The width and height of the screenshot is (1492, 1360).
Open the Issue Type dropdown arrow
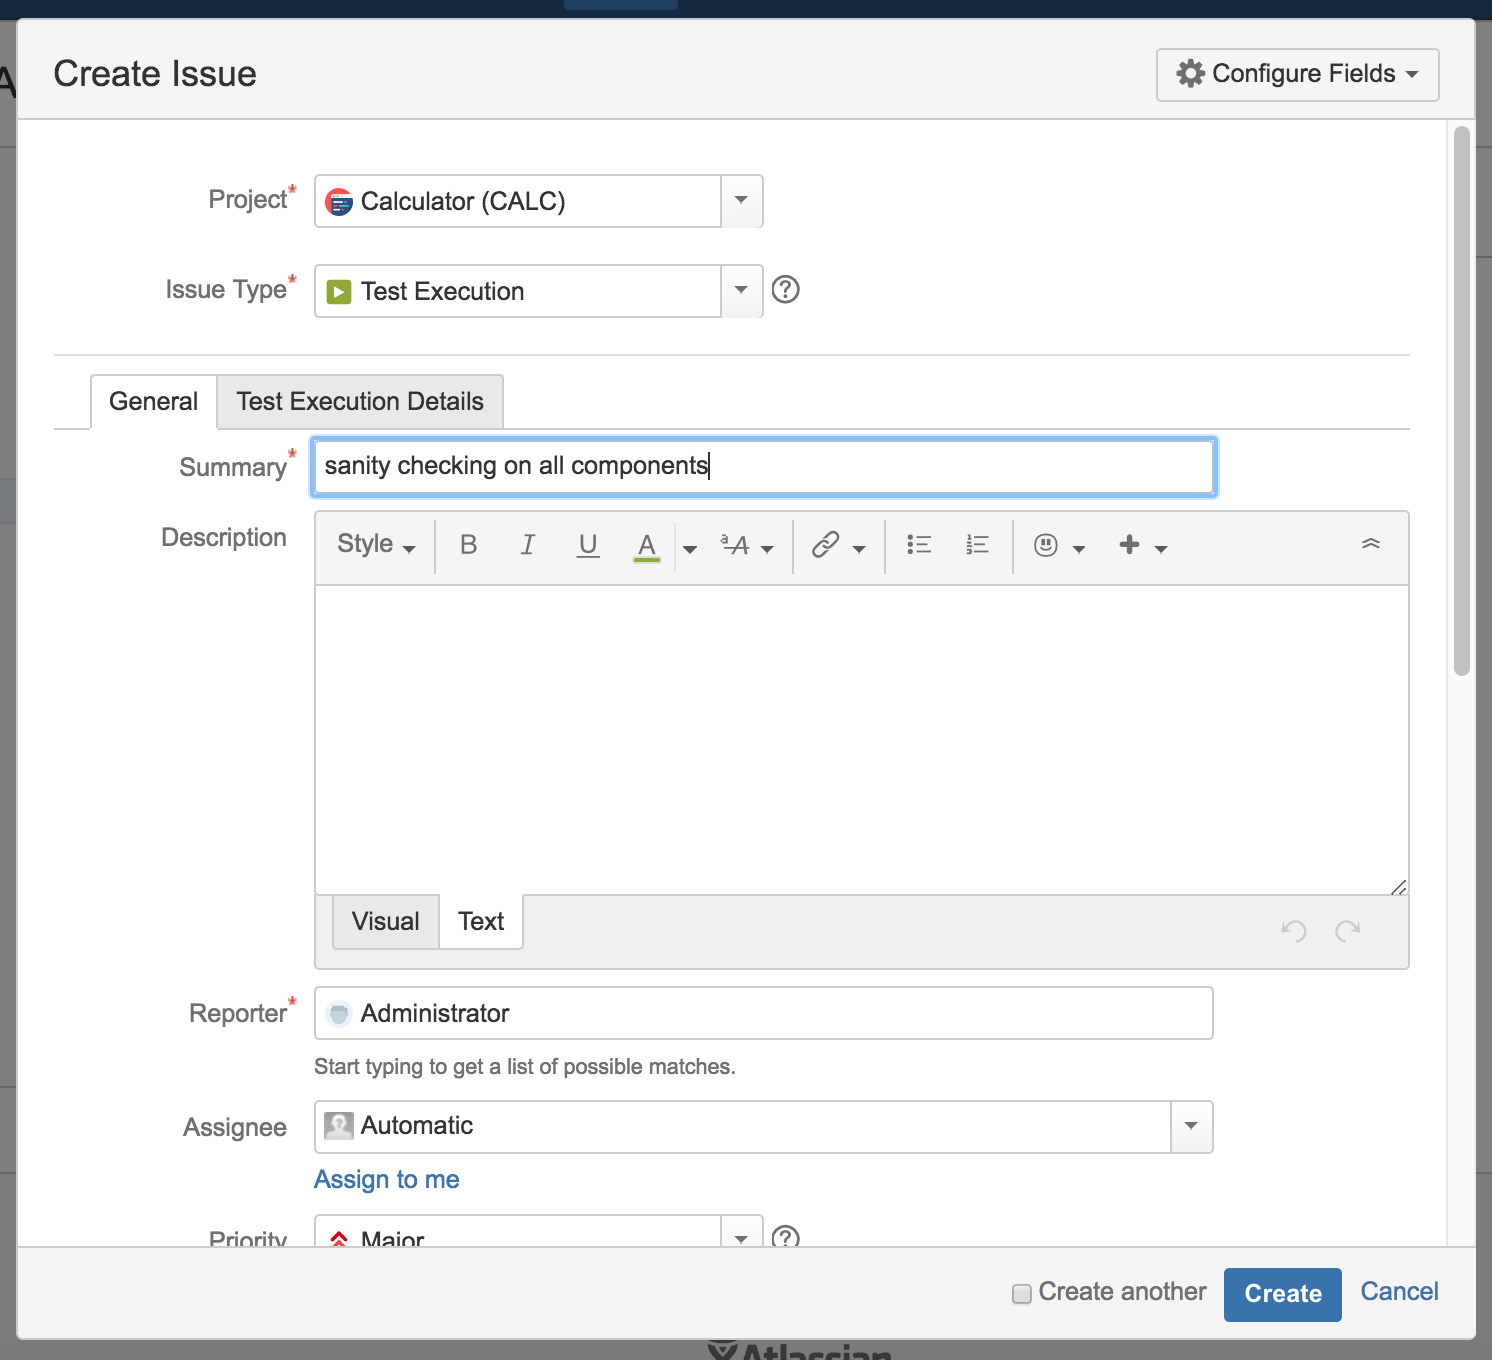point(741,291)
